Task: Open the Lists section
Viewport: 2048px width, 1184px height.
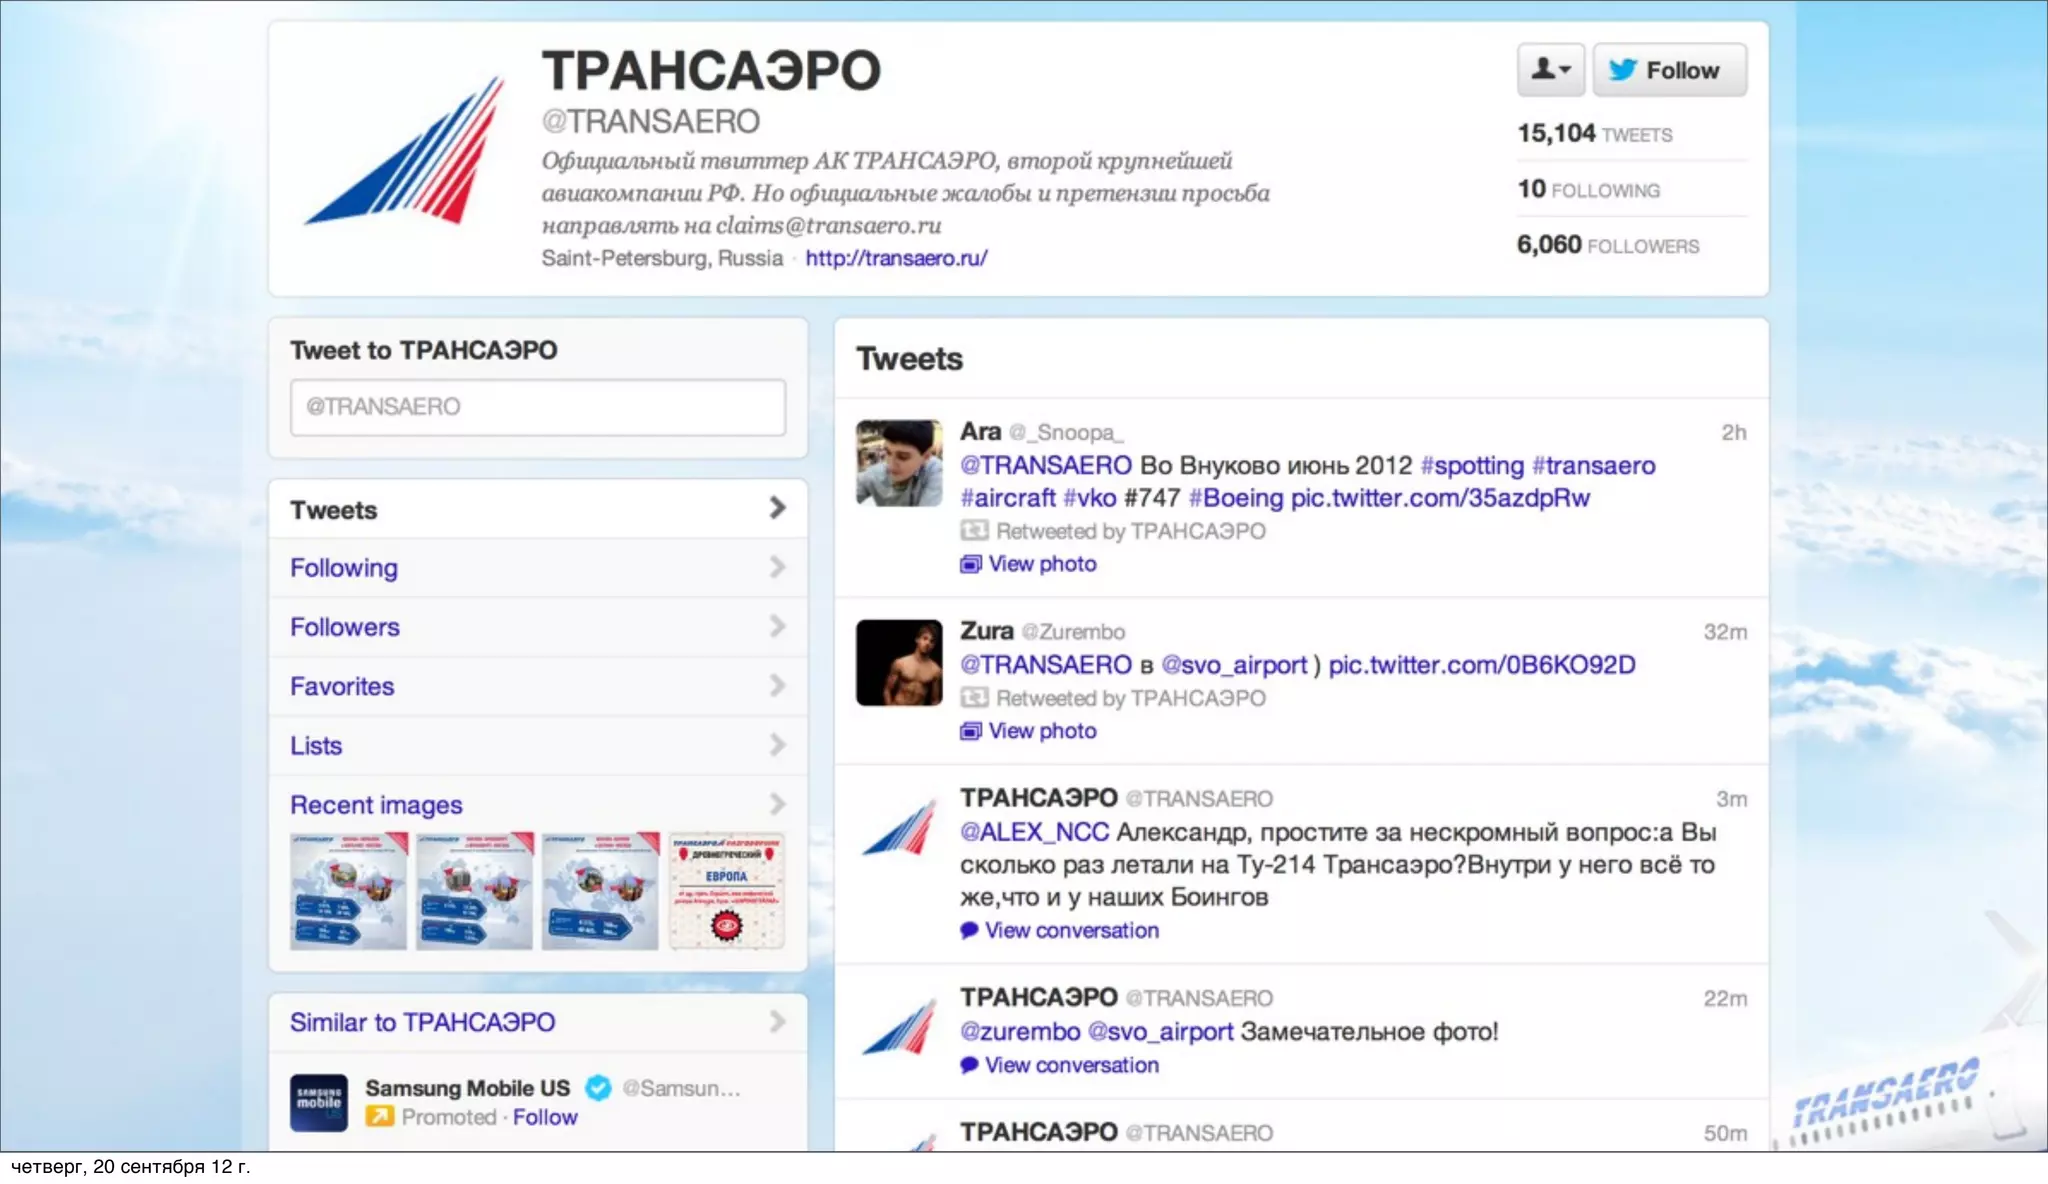Action: 538,746
